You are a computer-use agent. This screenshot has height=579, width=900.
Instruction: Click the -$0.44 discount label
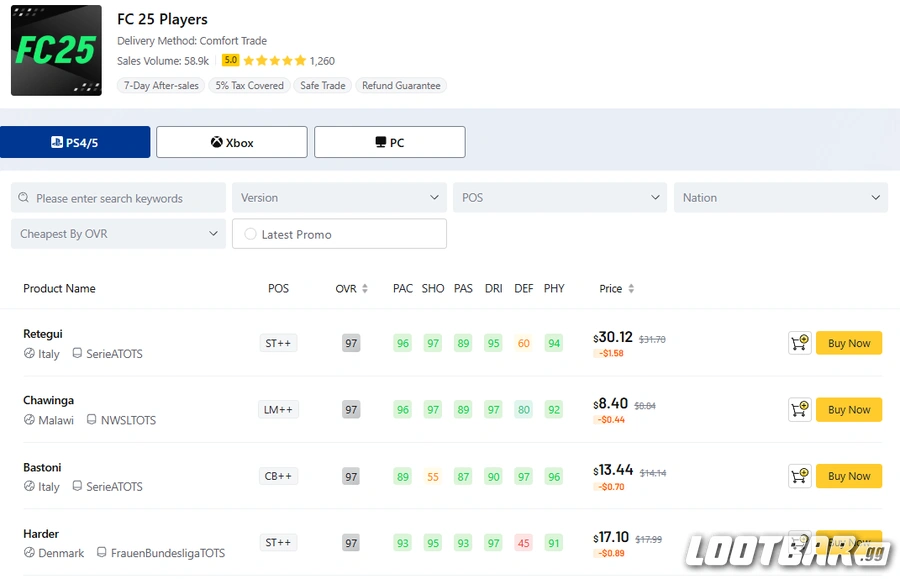pyautogui.click(x=611, y=420)
